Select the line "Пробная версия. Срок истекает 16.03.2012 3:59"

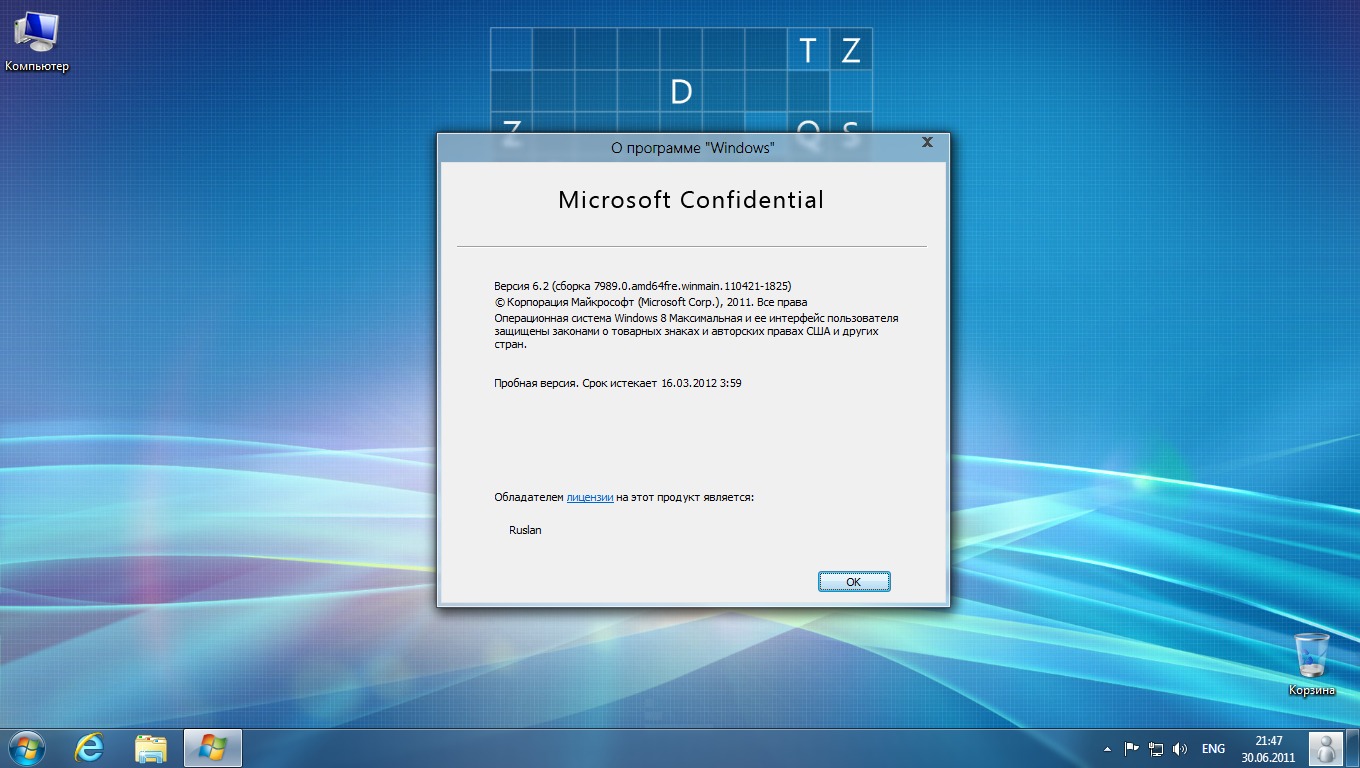click(618, 382)
